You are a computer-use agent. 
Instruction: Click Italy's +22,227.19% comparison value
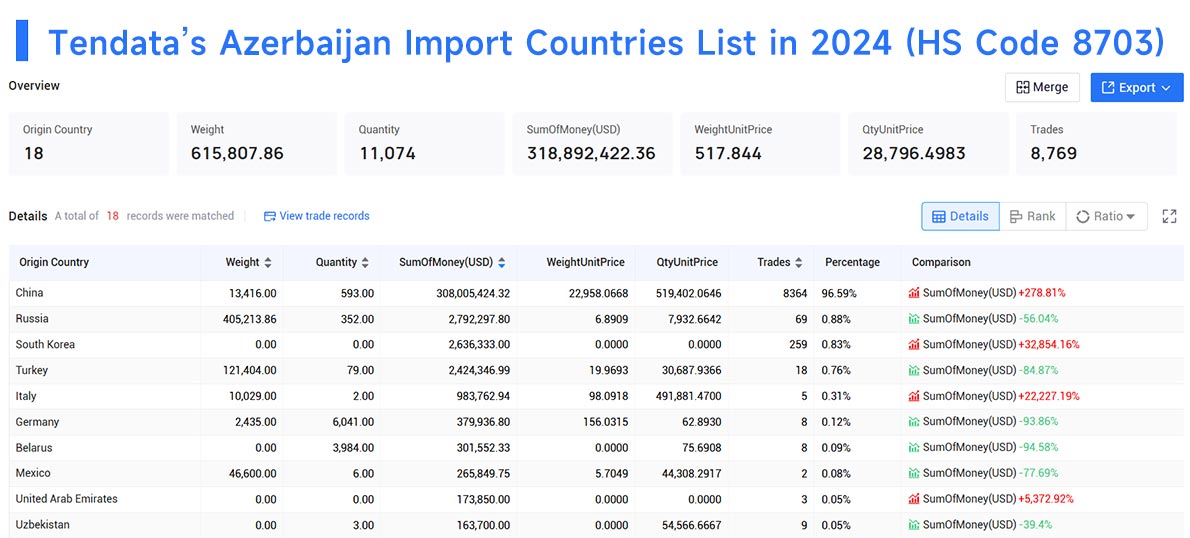[1049, 396]
